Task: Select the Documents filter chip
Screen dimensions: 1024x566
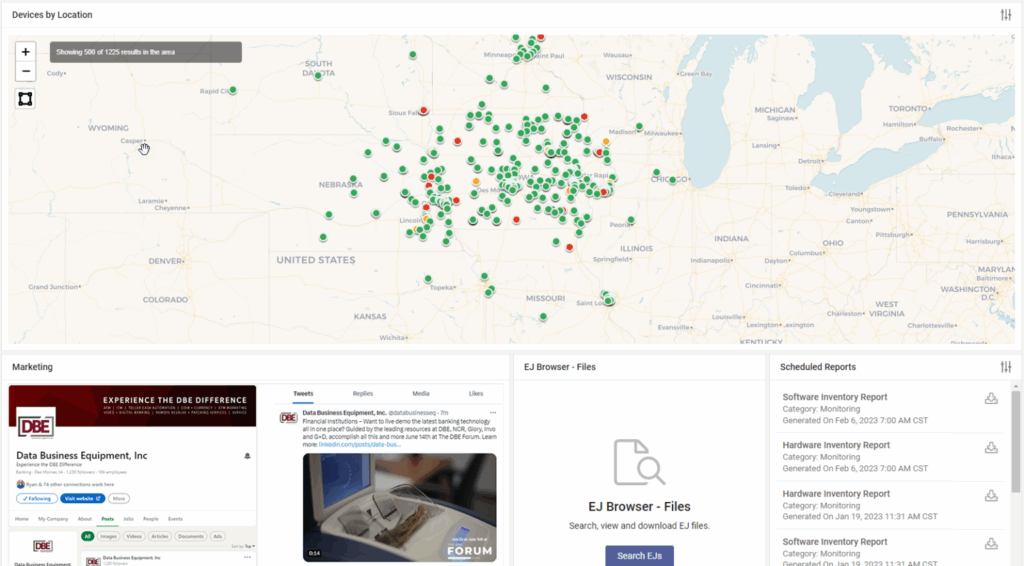Action: point(191,536)
